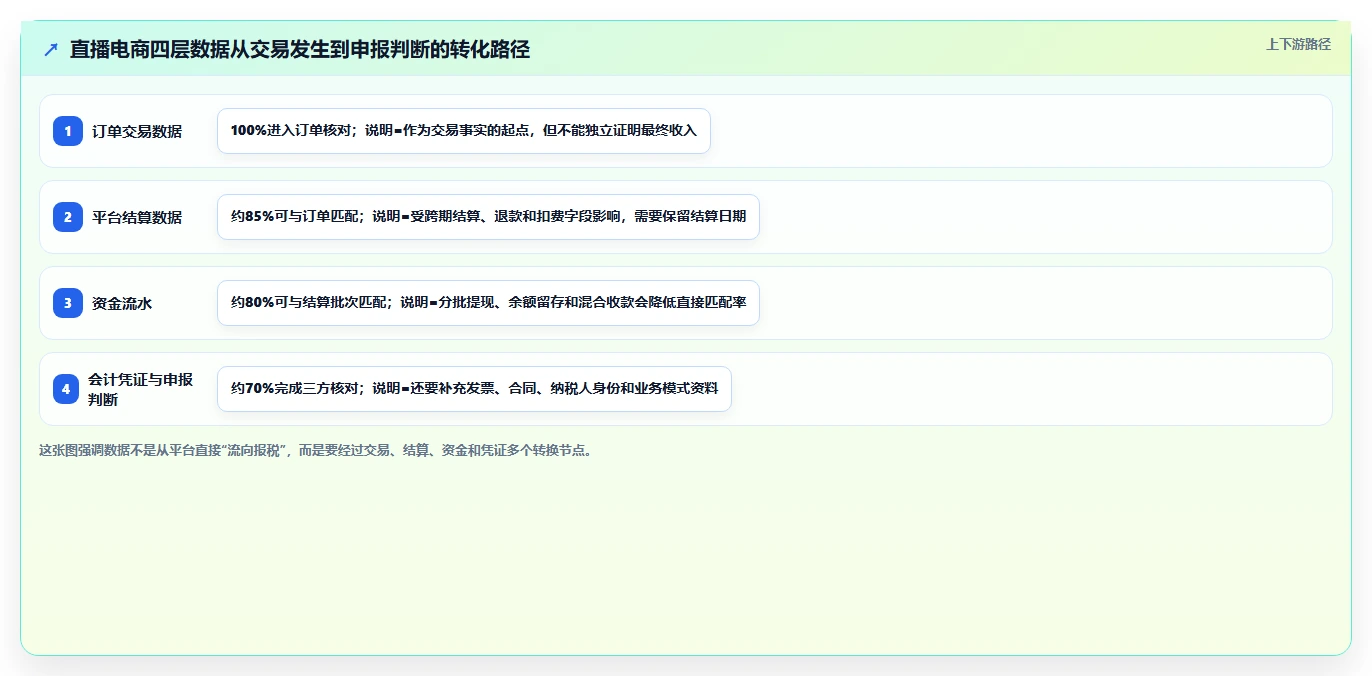Select the 会计凭证与申报判断 label
Screen dimensions: 1372x676
[x=140, y=389]
